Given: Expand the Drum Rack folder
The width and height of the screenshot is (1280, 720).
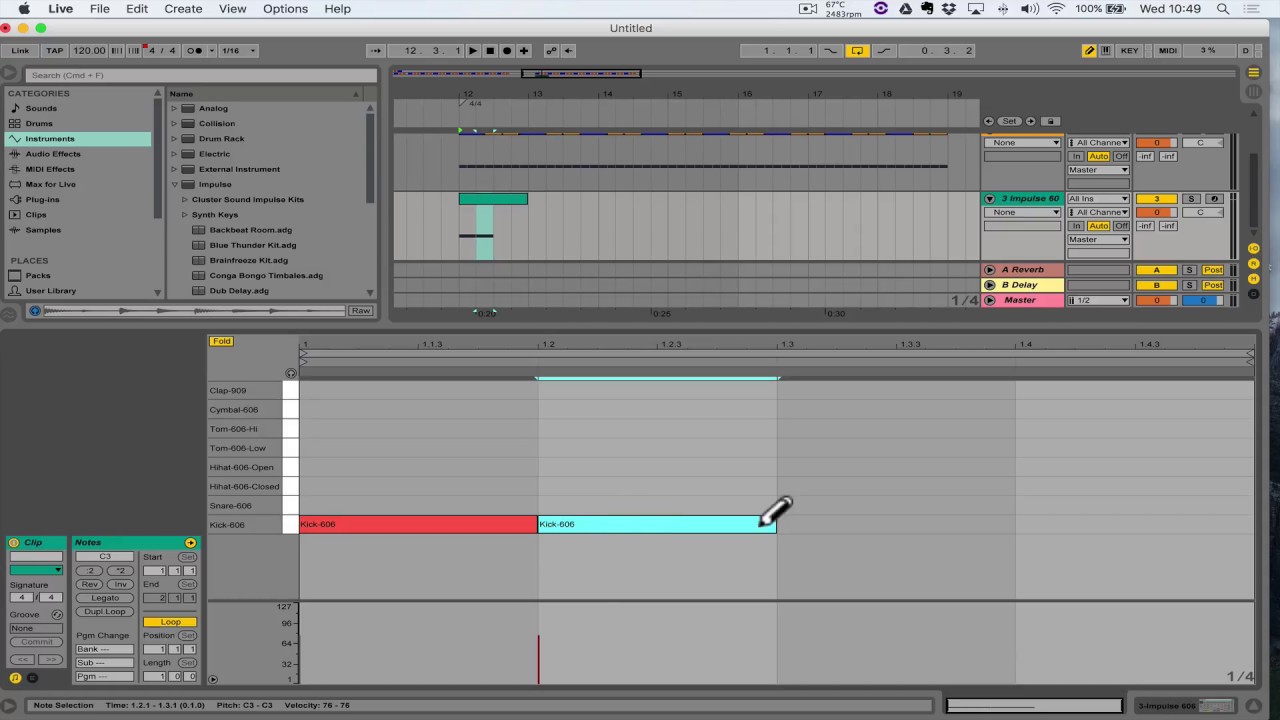Looking at the screenshot, I should point(174,139).
